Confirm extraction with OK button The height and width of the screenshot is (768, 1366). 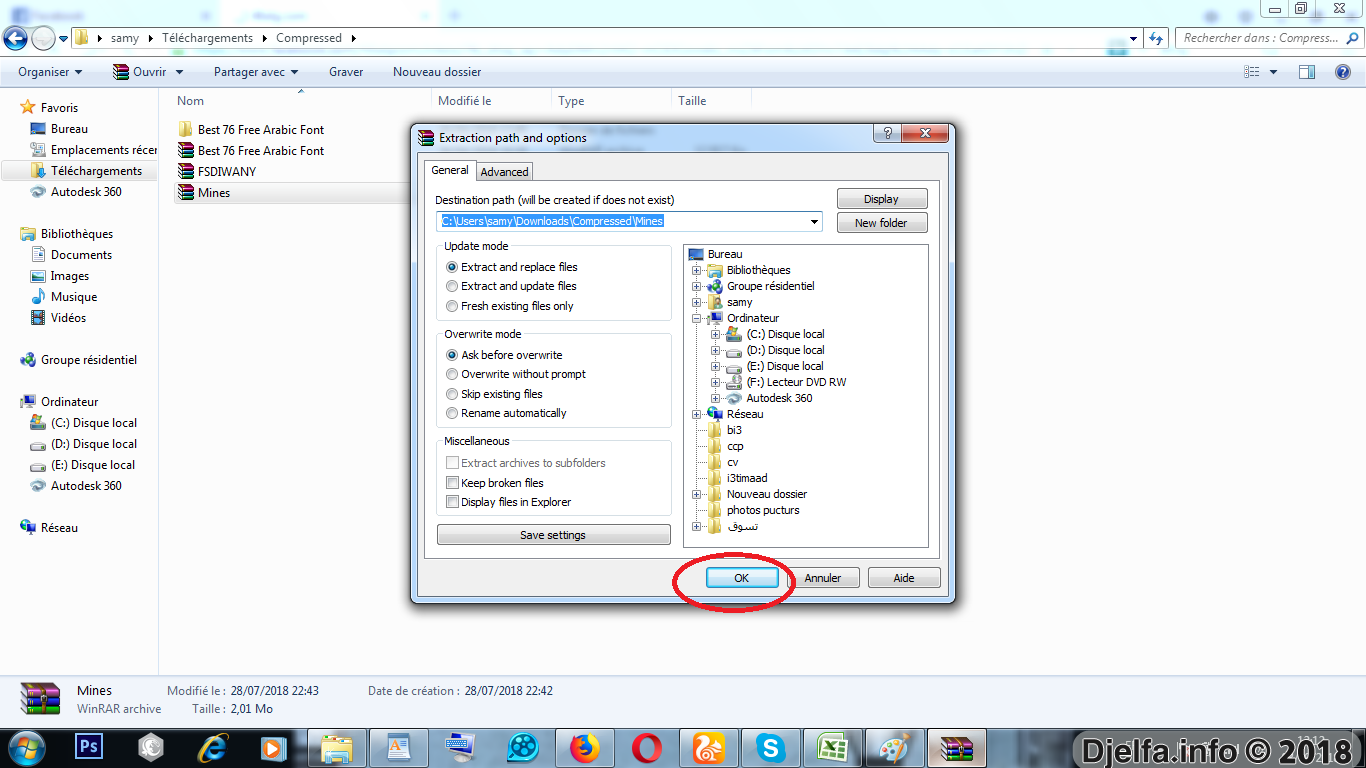742,578
